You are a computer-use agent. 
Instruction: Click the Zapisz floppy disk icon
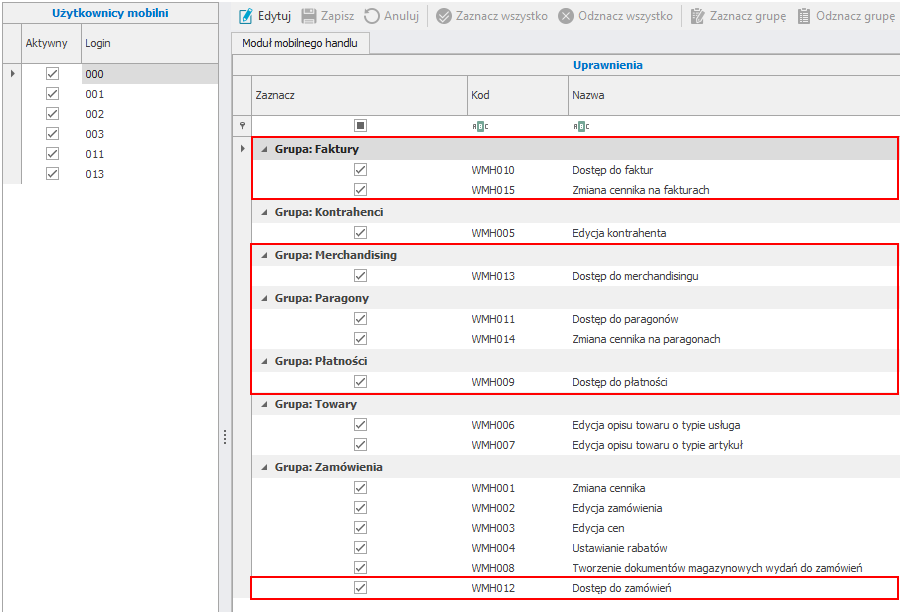[309, 17]
